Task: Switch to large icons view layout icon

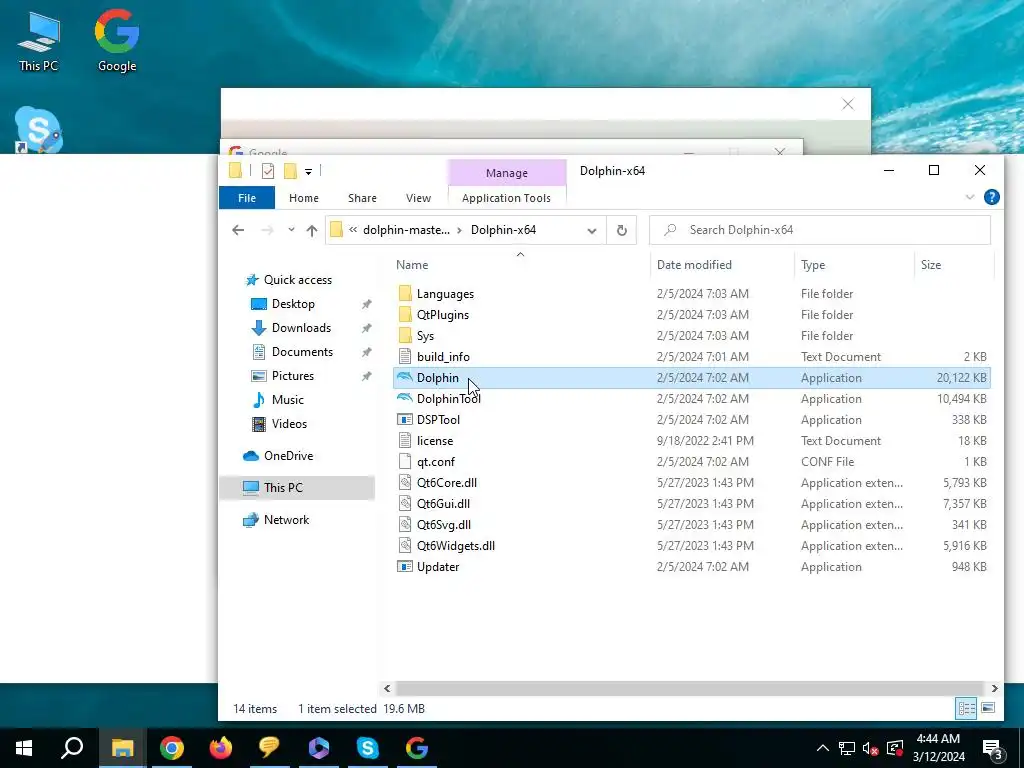Action: (988, 708)
